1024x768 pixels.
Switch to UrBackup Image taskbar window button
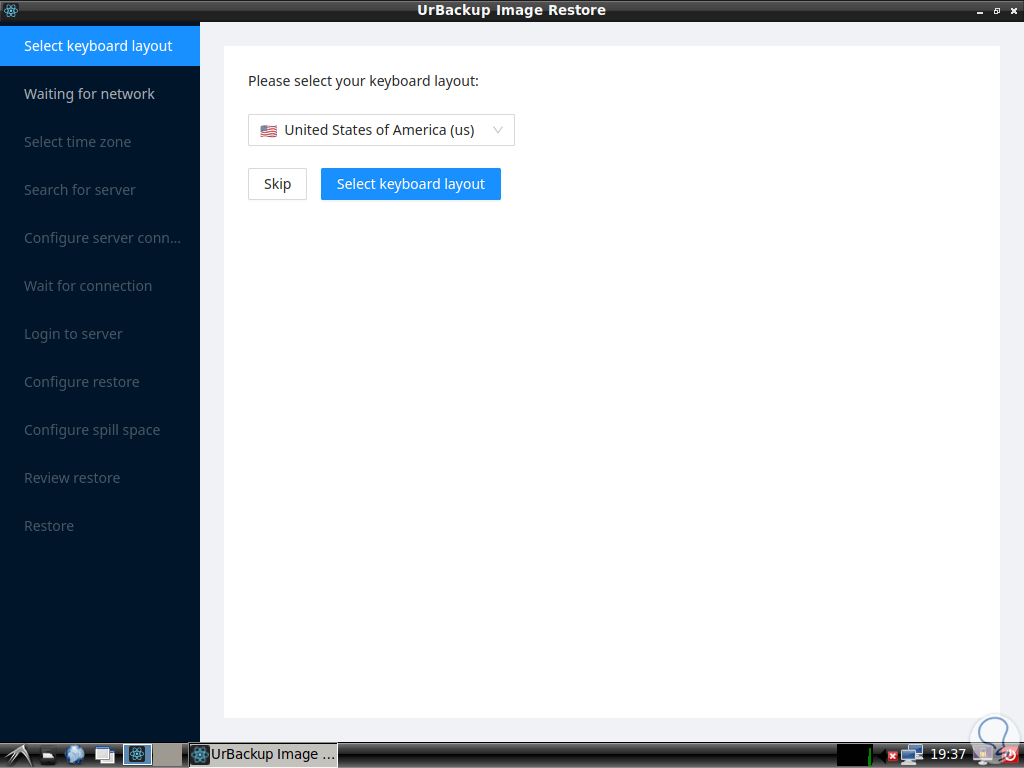coord(264,755)
